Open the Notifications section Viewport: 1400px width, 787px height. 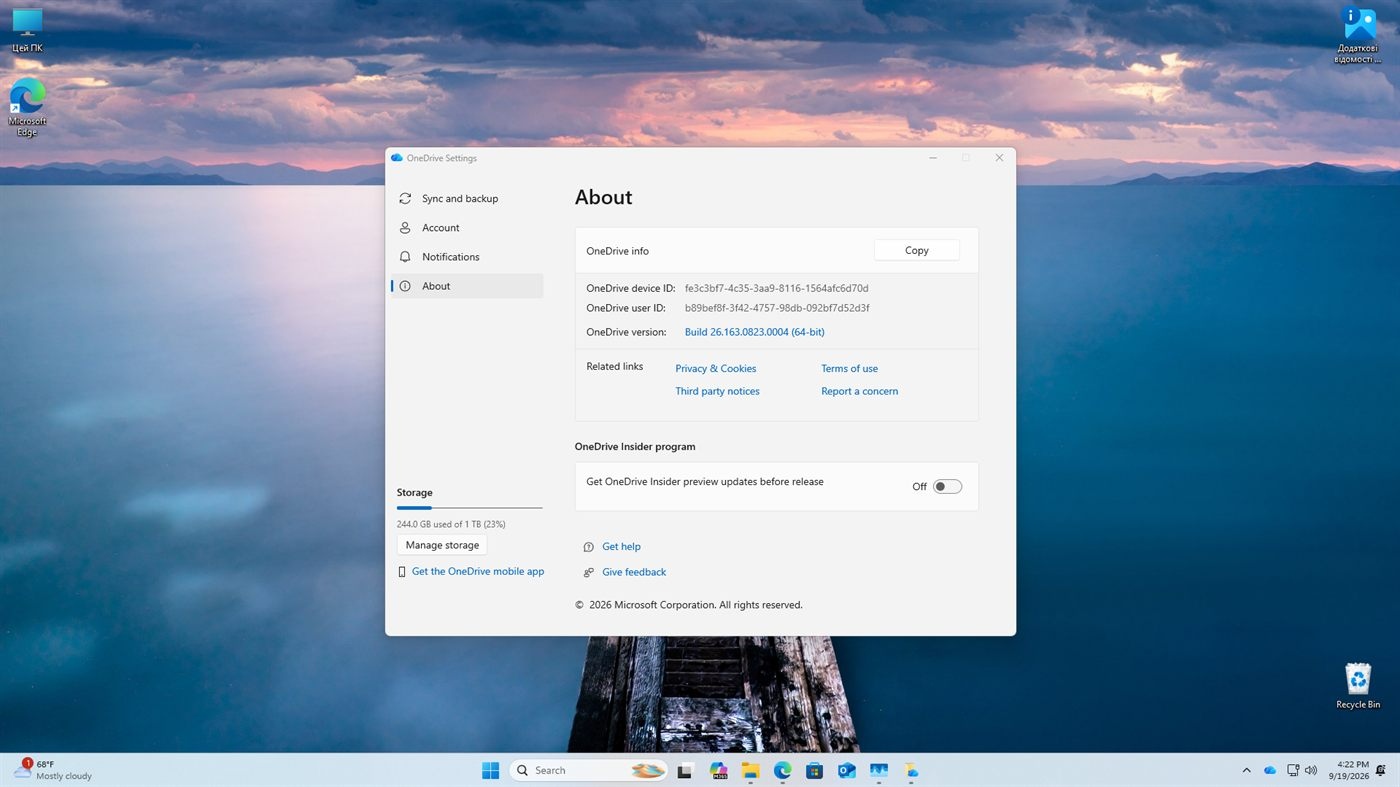(467, 257)
